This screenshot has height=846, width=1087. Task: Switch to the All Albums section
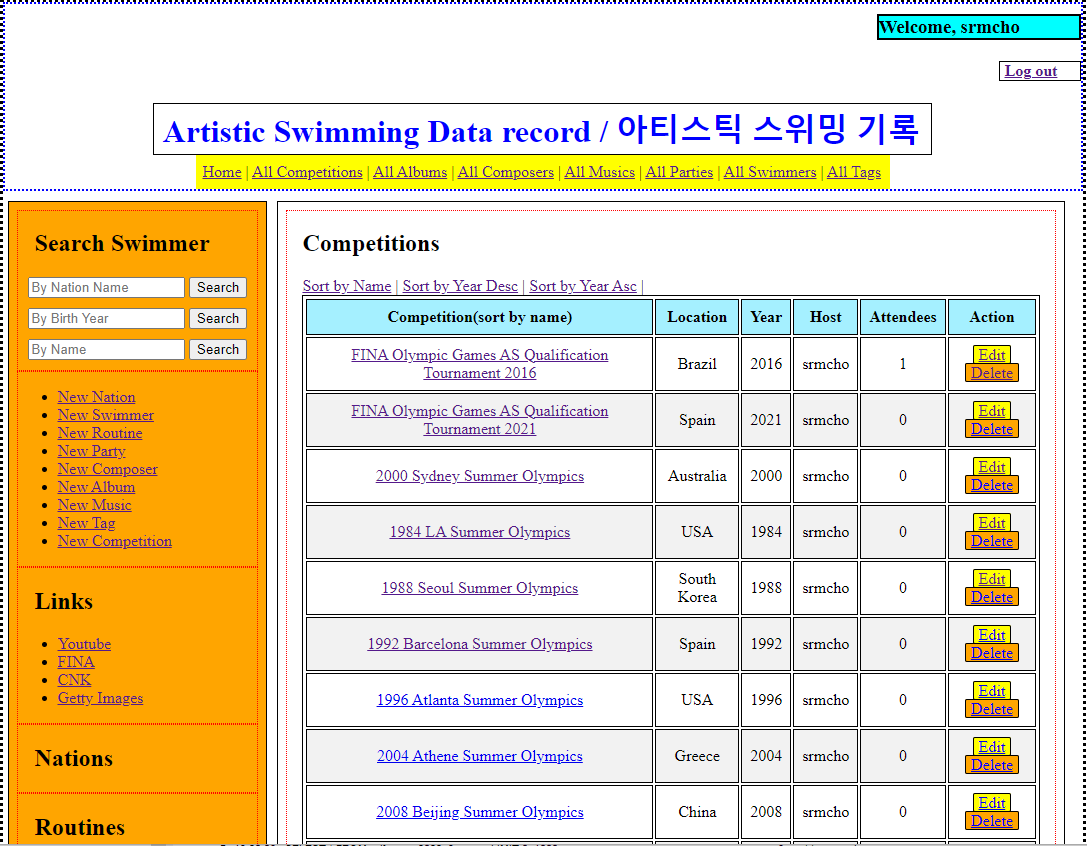coord(410,172)
